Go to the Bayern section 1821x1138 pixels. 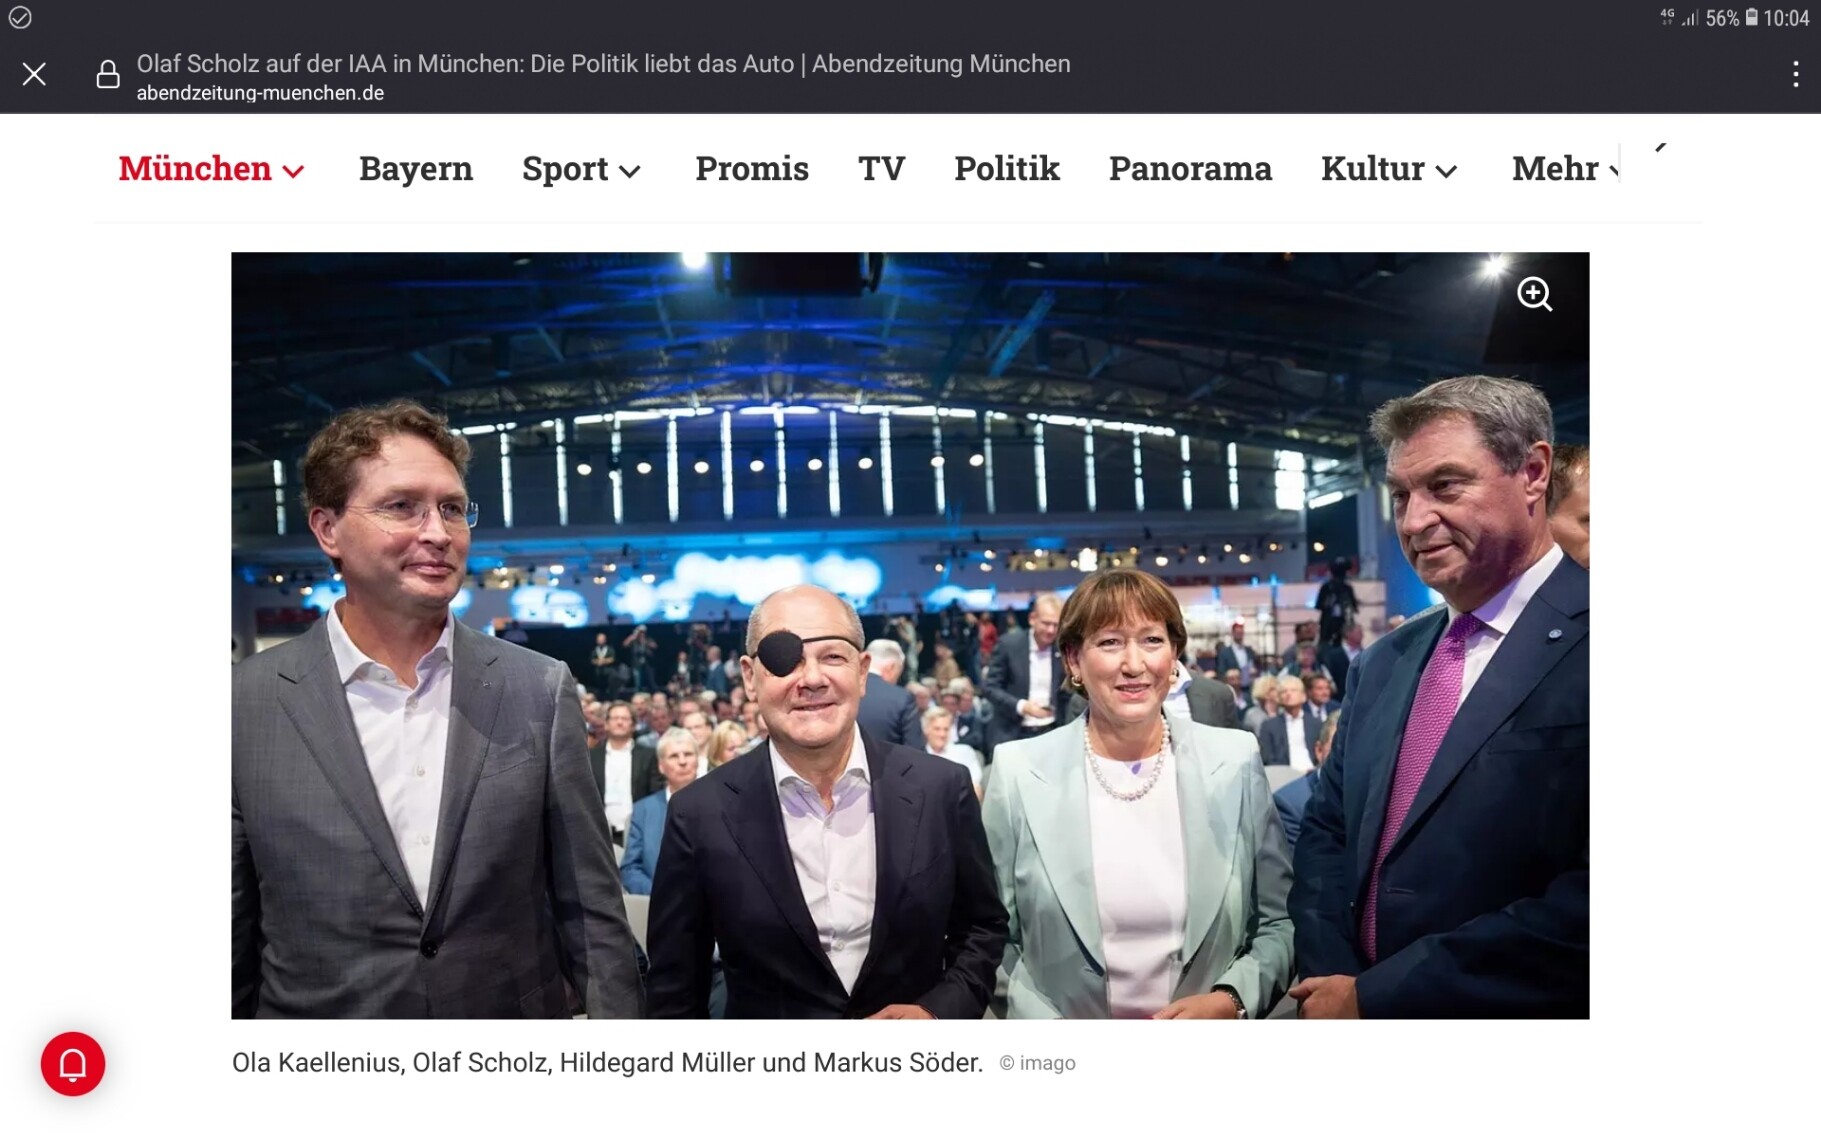point(416,168)
